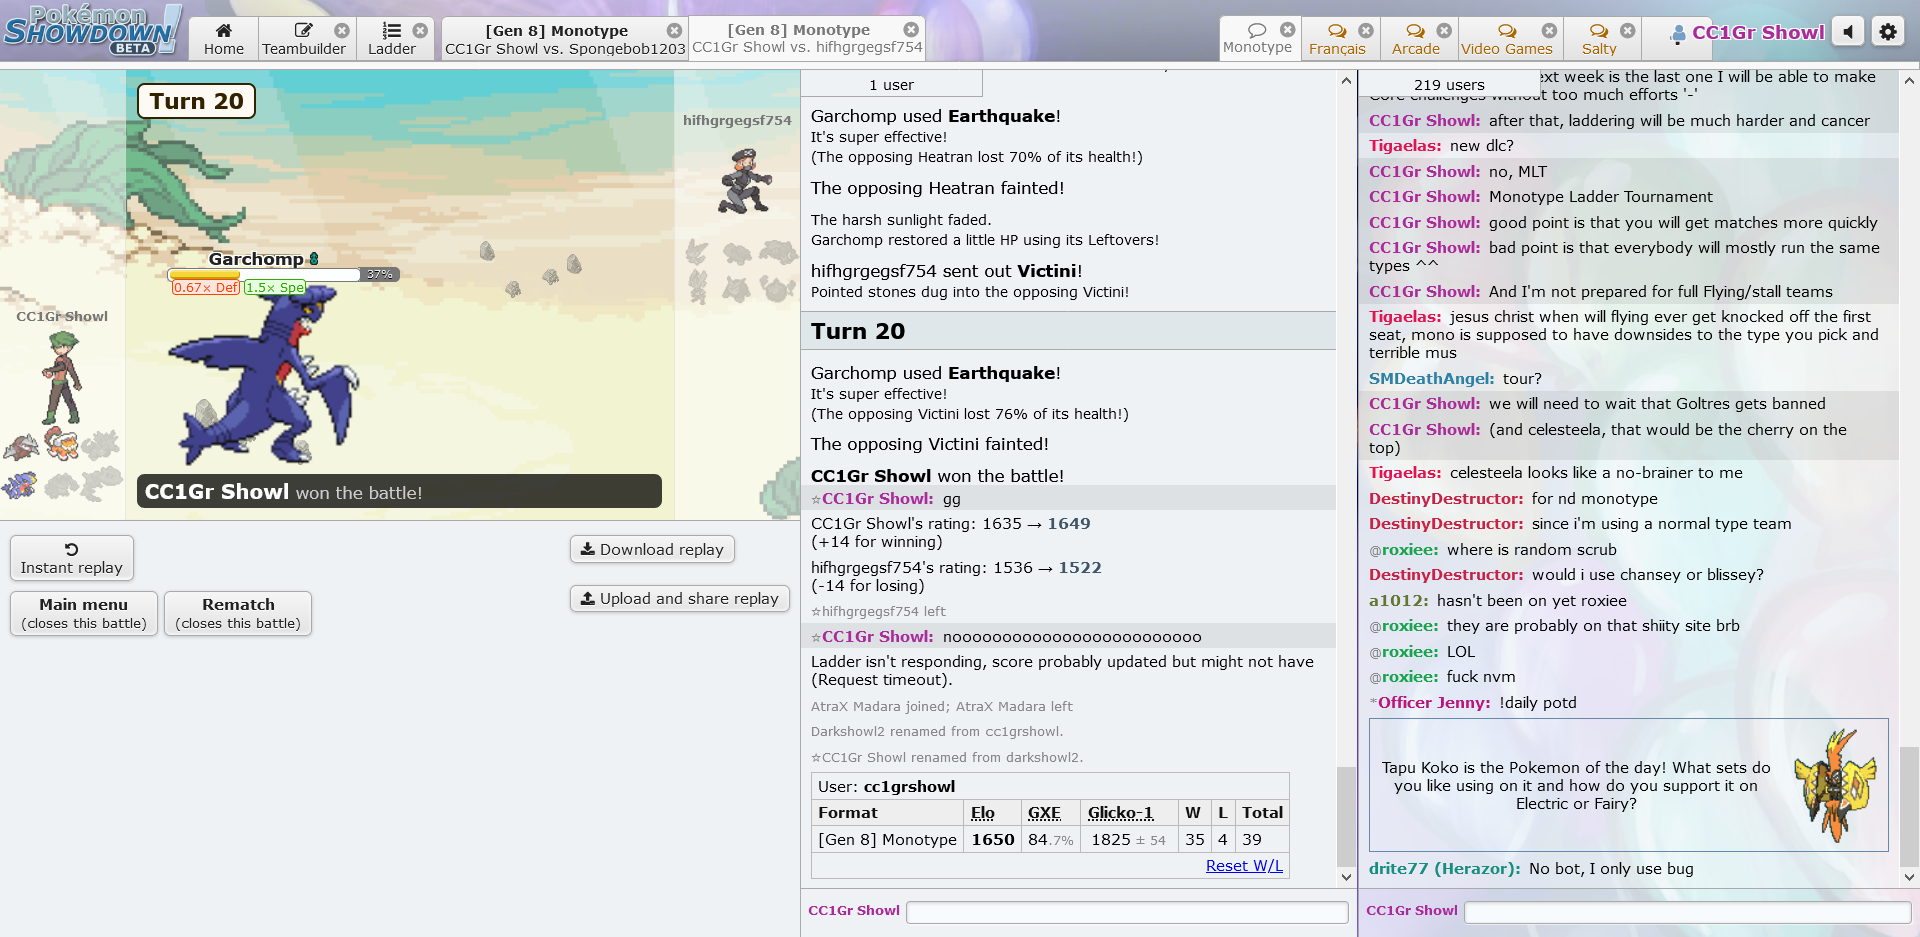Close the Teambuilder tab
Screen dimensions: 1920x937
[342, 30]
